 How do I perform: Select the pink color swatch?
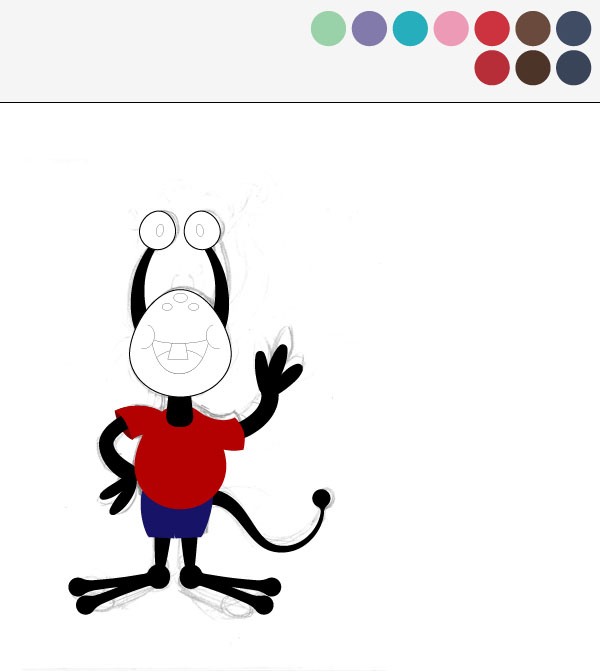pos(451,28)
